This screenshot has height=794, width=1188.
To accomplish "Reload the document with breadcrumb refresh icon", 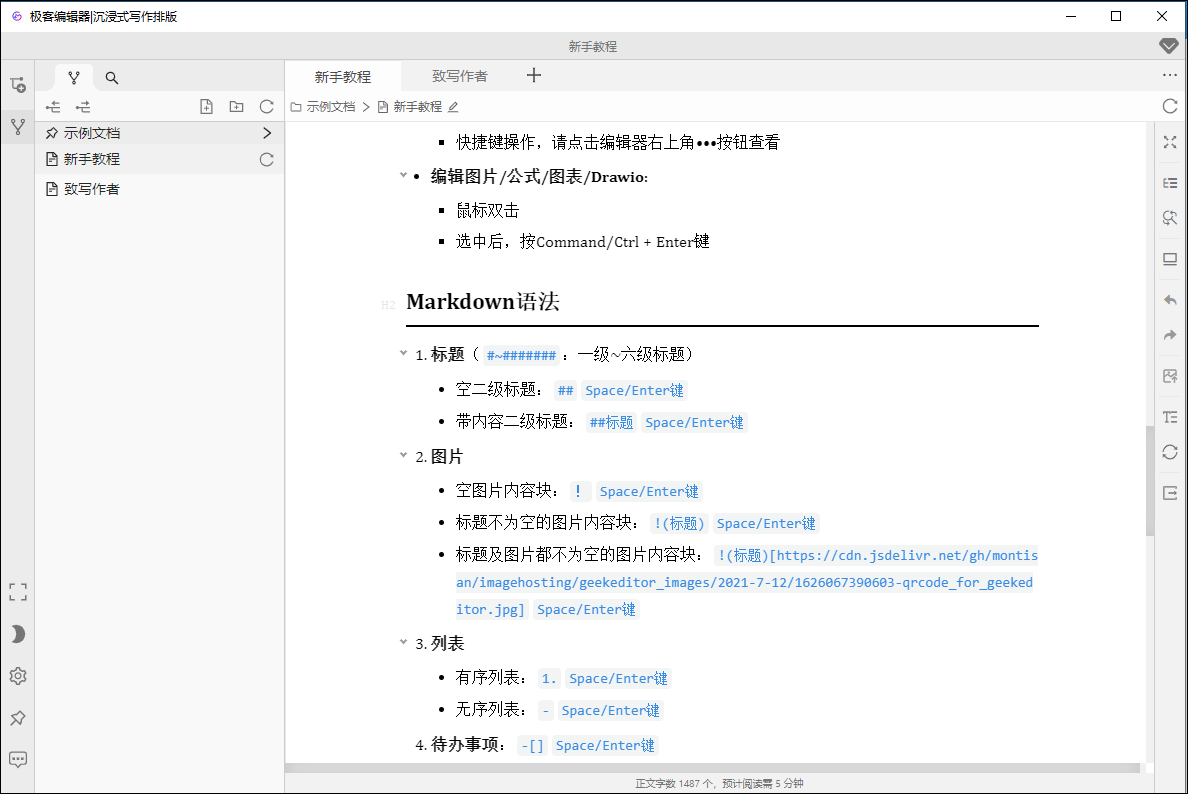I will click(x=1170, y=106).
